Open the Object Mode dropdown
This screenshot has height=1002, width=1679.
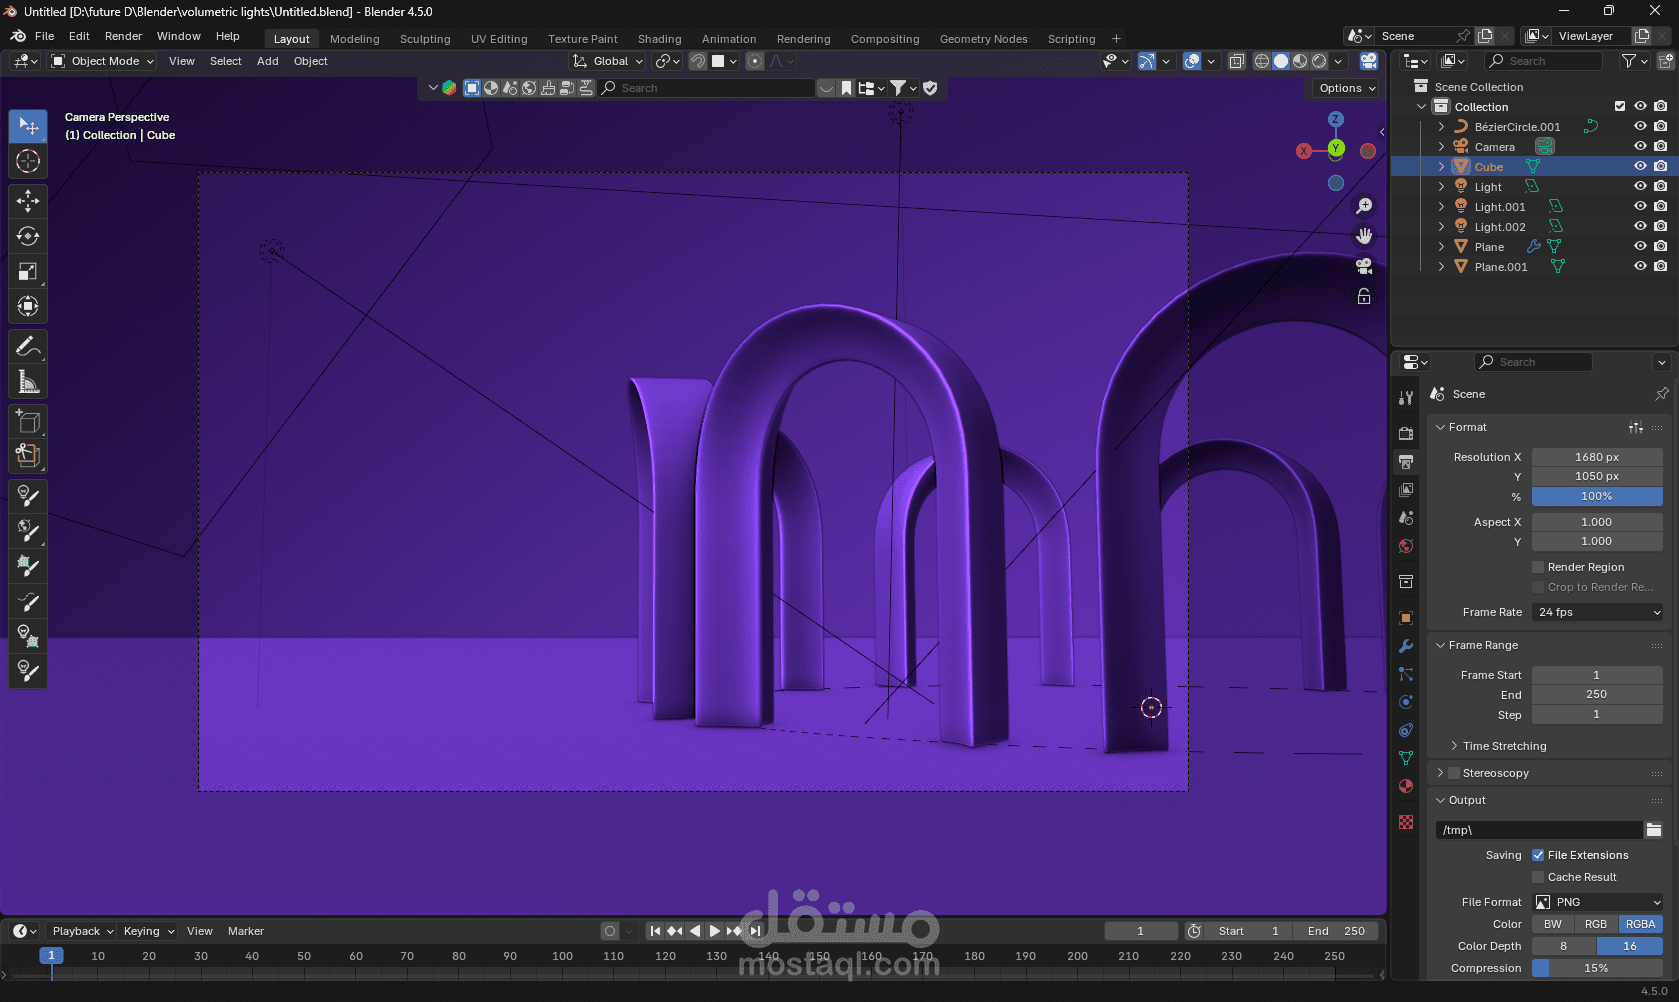tap(104, 61)
